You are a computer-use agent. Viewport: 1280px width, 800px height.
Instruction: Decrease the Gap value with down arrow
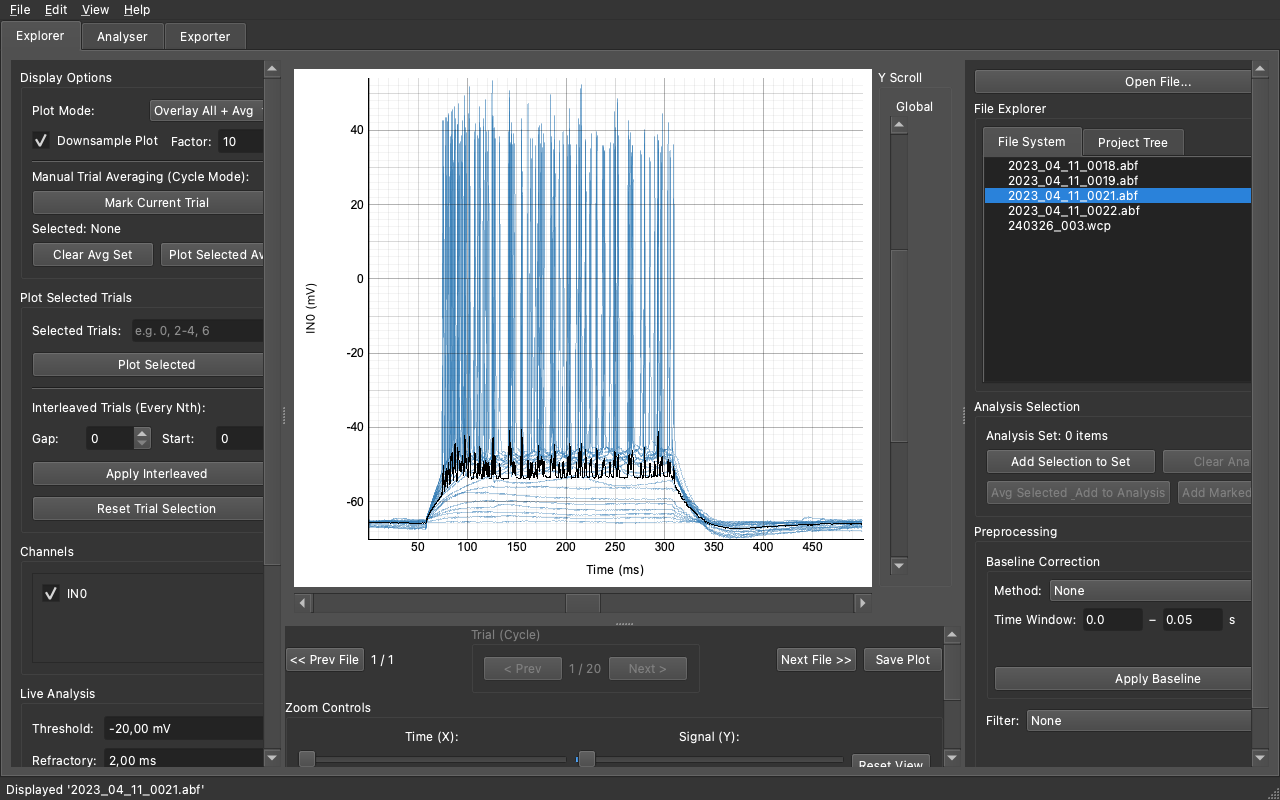[x=142, y=443]
